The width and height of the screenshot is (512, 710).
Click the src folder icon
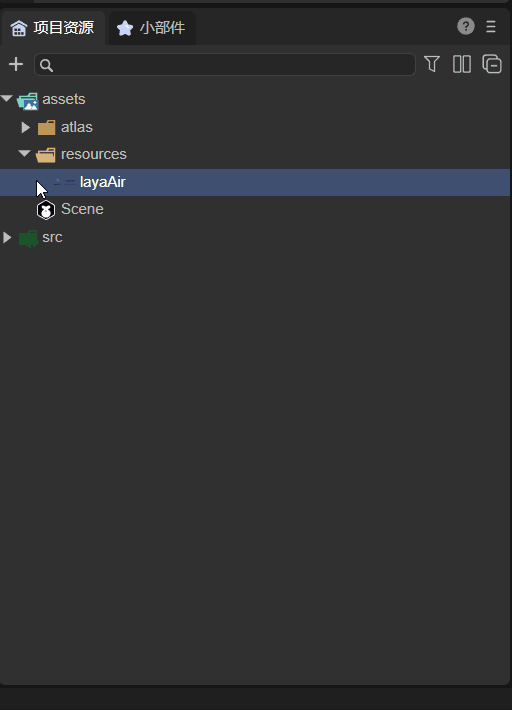[x=28, y=238]
